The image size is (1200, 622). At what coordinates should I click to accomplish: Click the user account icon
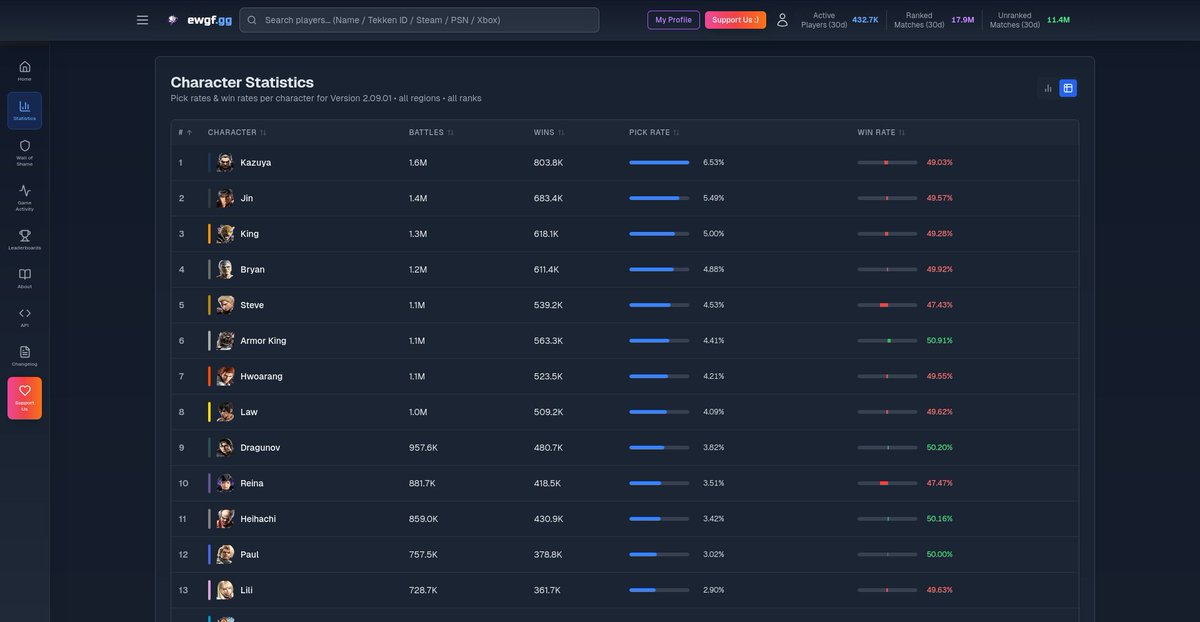pyautogui.click(x=782, y=20)
